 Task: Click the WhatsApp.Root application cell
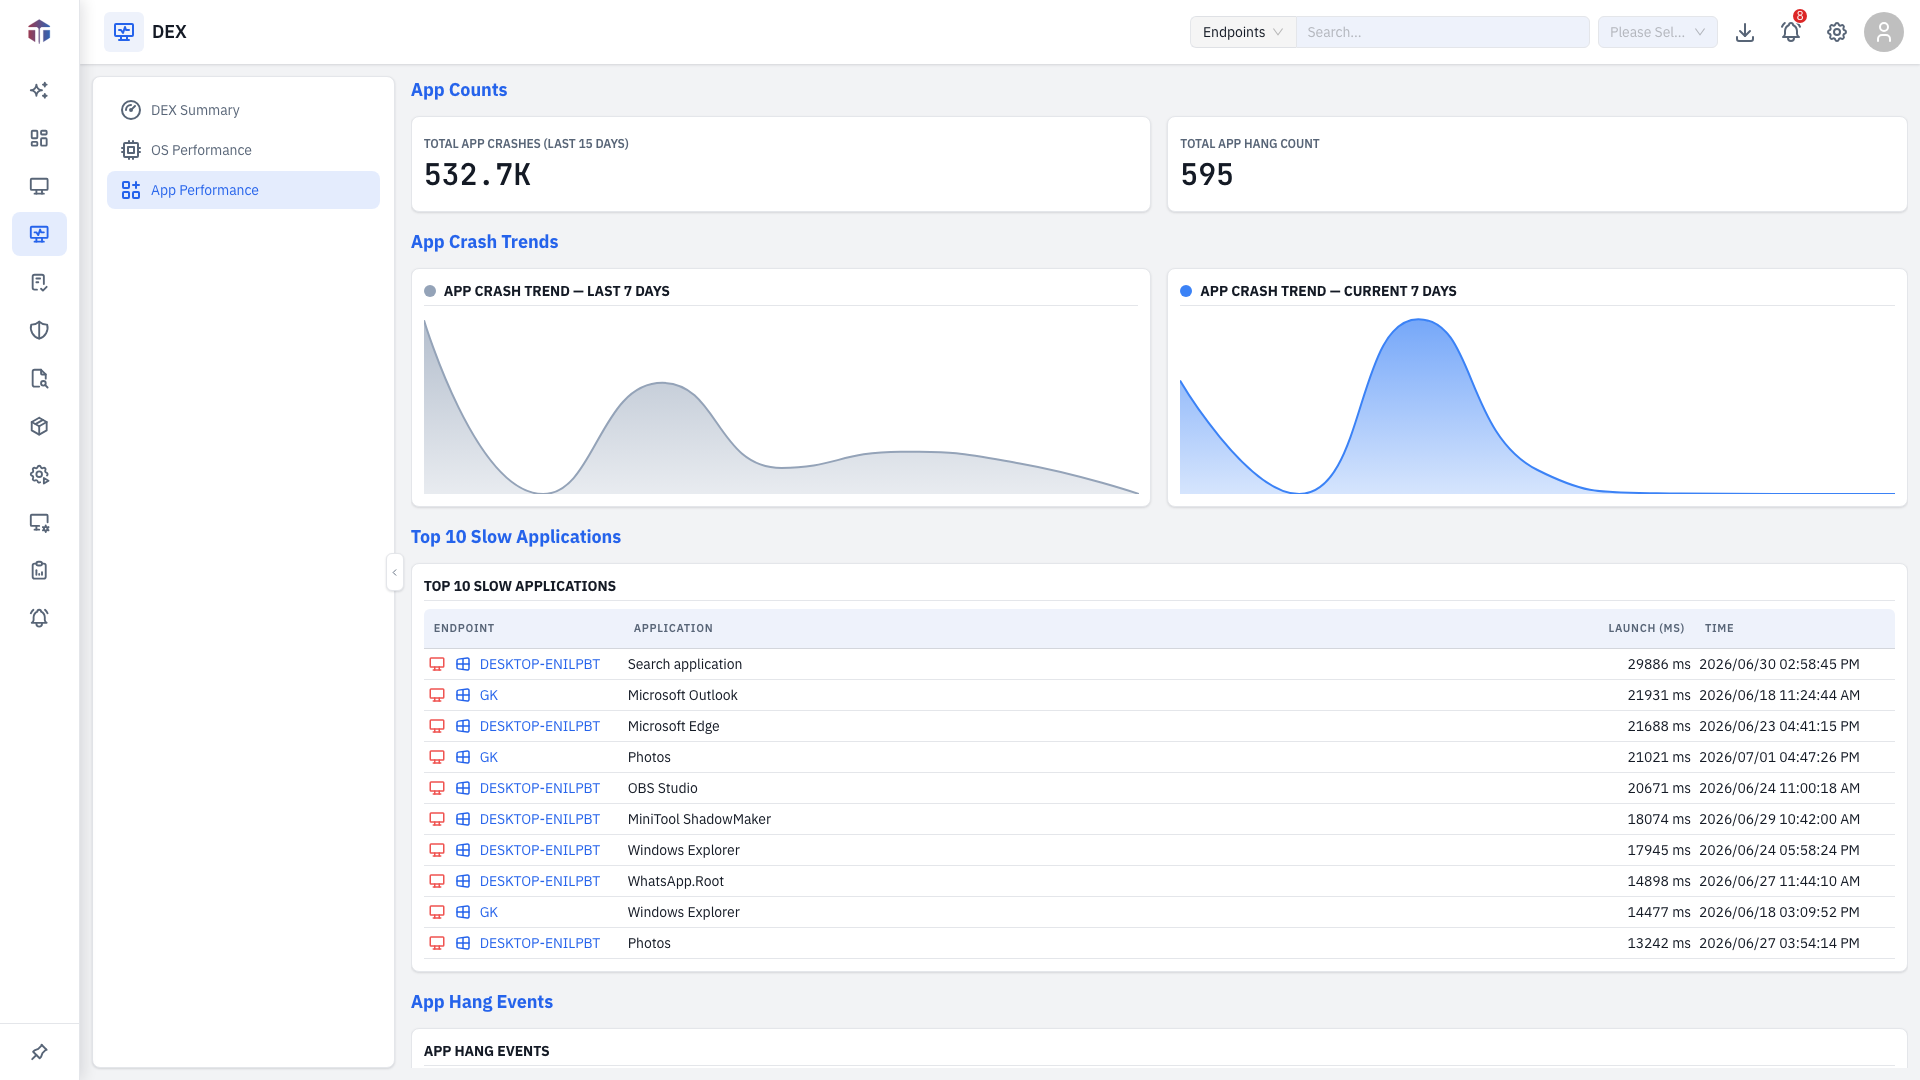(676, 881)
